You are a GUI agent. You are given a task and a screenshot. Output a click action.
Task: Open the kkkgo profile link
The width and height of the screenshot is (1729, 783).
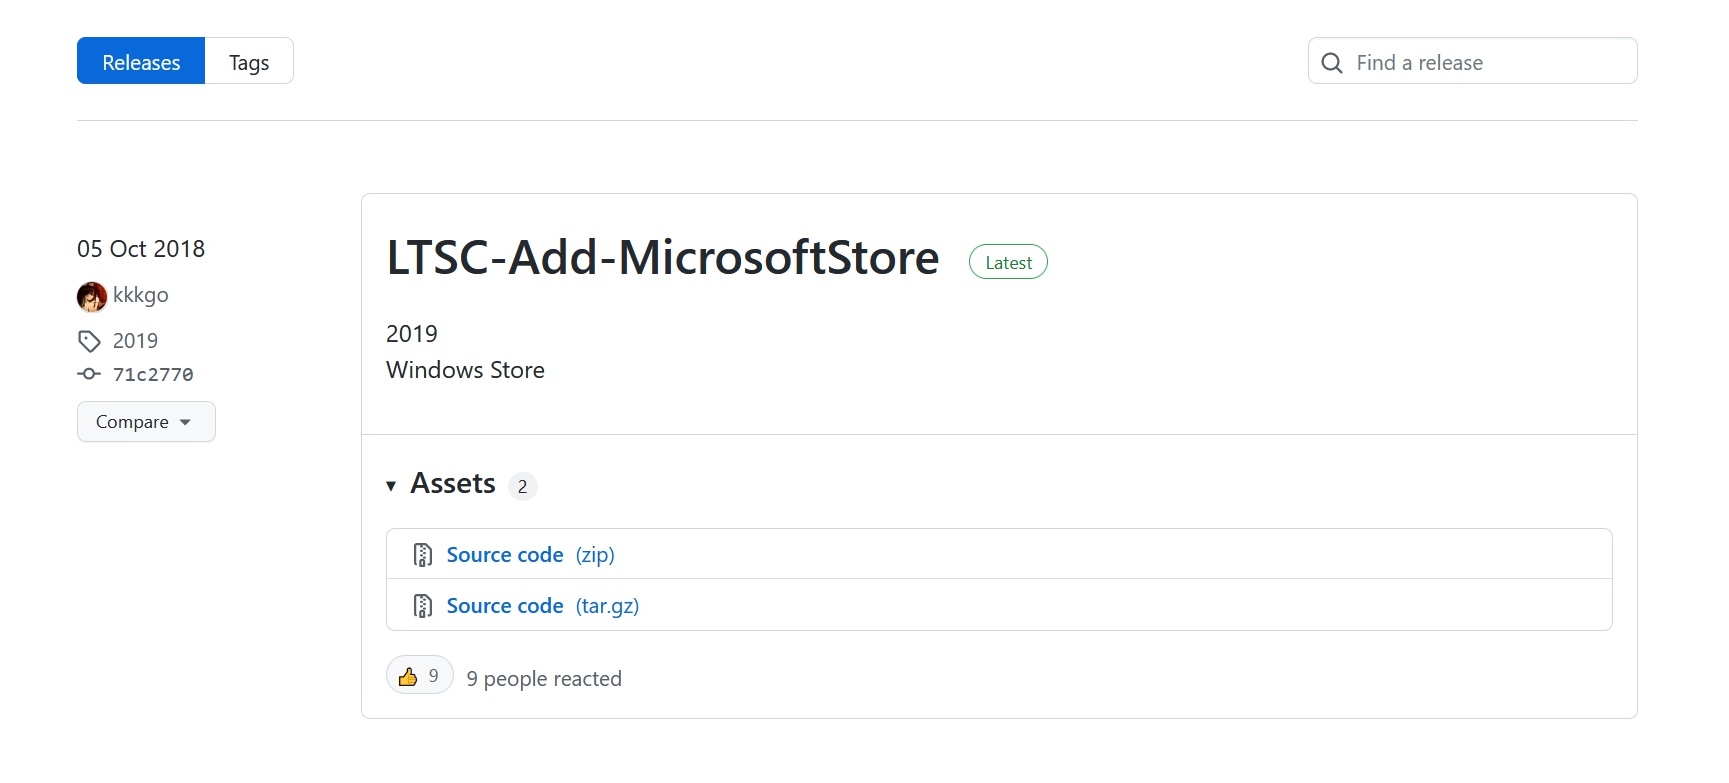pyautogui.click(x=141, y=295)
